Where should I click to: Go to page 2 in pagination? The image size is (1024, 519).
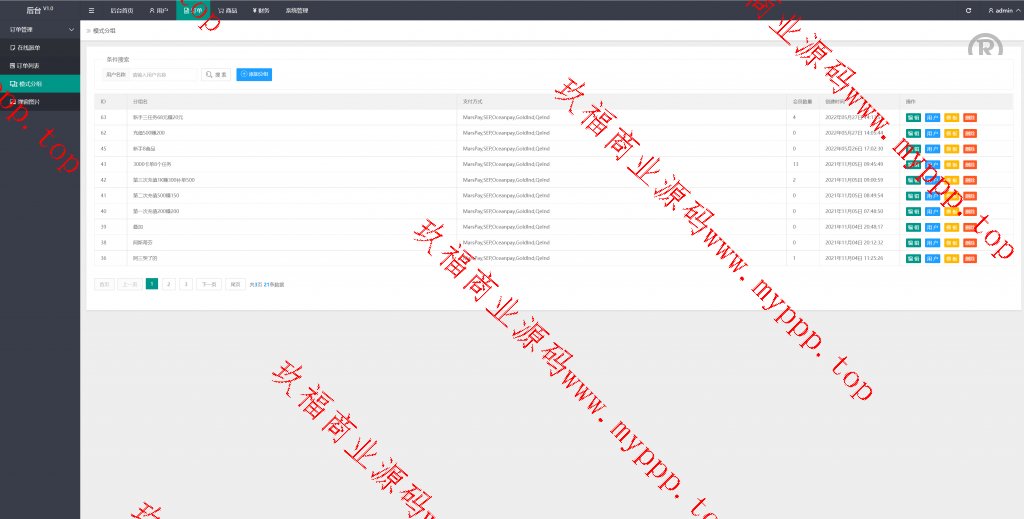[x=169, y=284]
